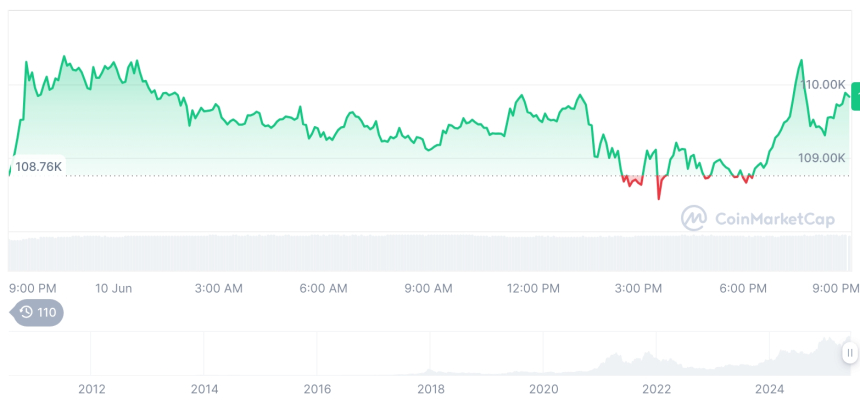Click the highest green peak near 110.00K

801,62
